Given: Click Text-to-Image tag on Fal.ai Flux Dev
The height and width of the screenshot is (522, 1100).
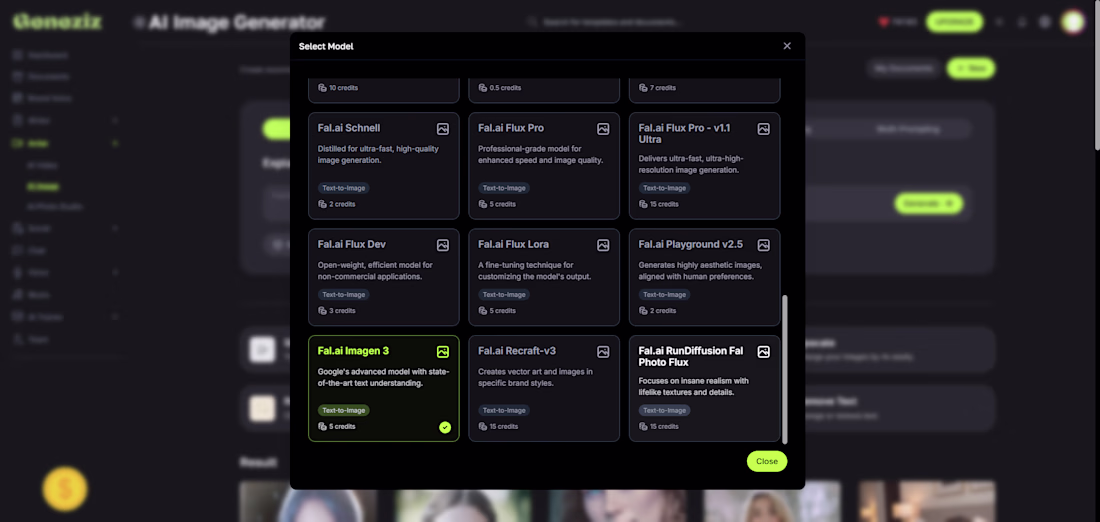Looking at the screenshot, I should point(344,295).
